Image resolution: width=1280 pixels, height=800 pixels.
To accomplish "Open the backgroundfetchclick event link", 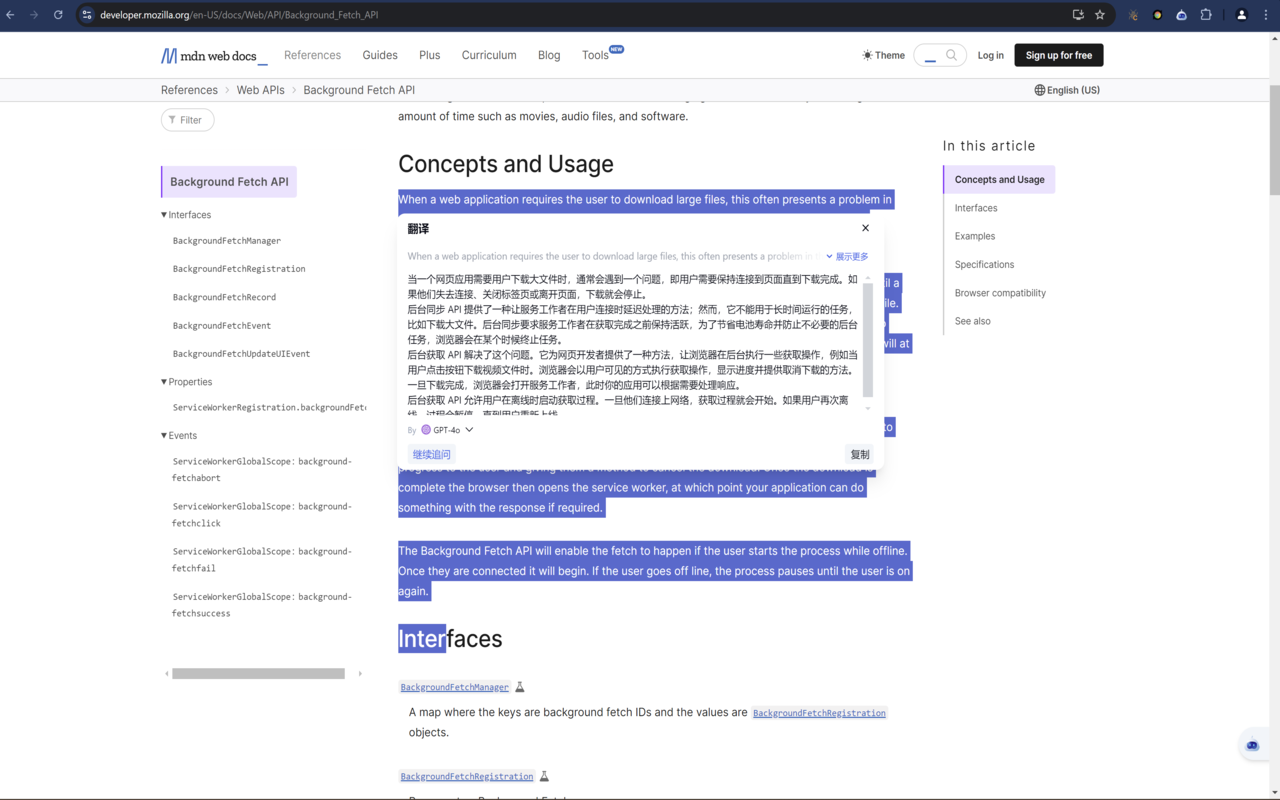I will [x=262, y=515].
